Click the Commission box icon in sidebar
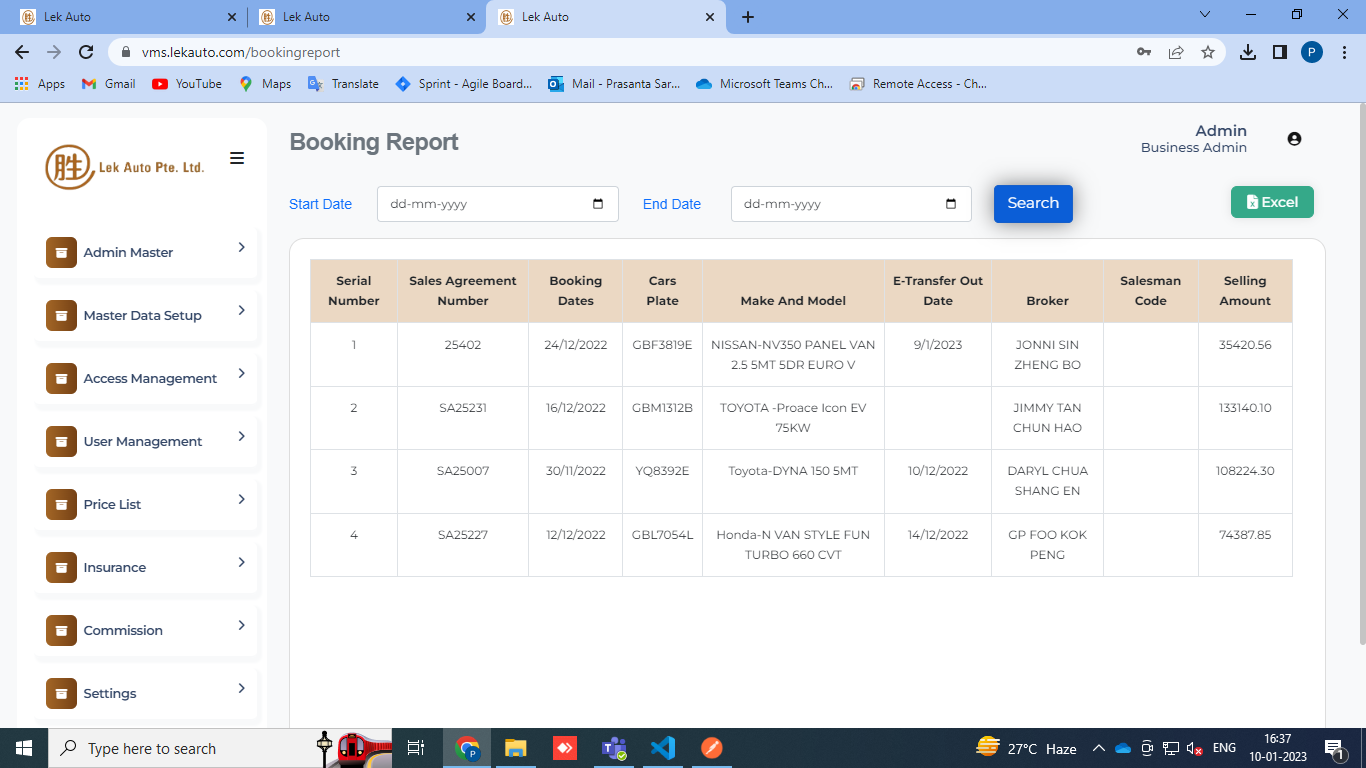This screenshot has height=768, width=1366. point(61,631)
